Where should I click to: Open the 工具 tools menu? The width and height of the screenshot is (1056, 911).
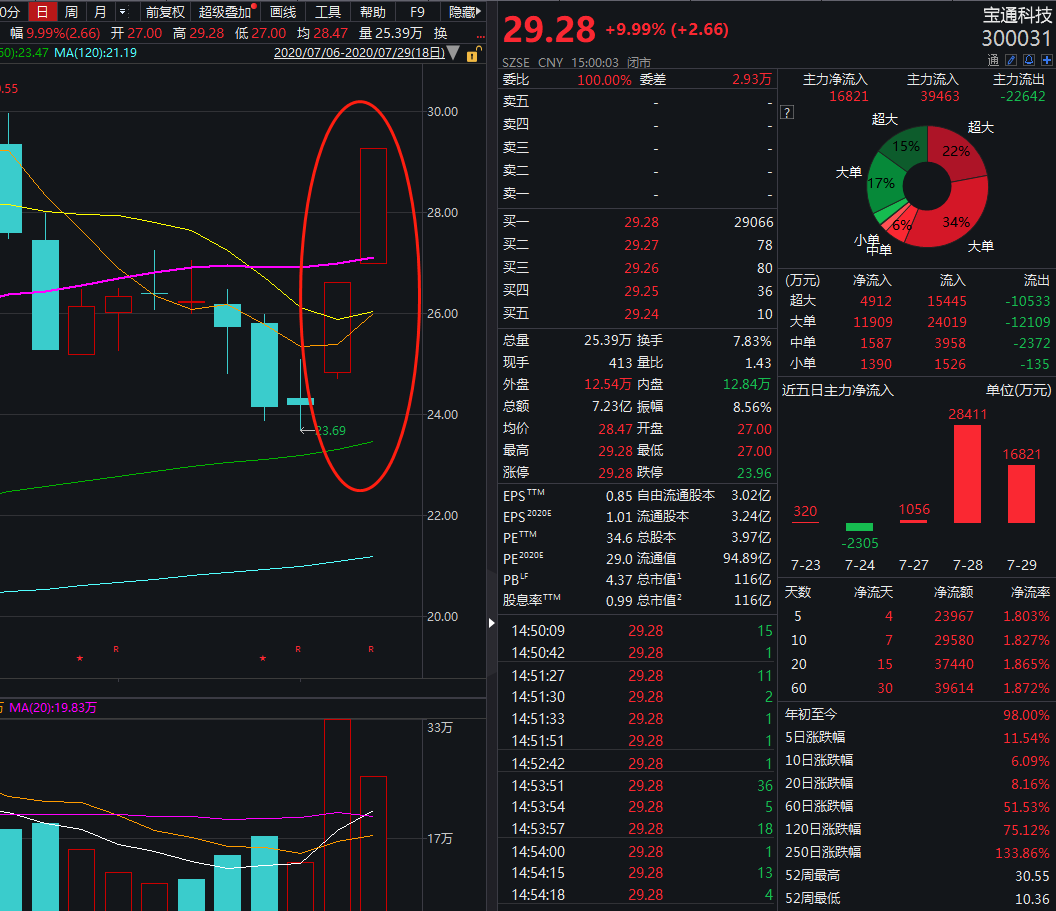tap(328, 11)
